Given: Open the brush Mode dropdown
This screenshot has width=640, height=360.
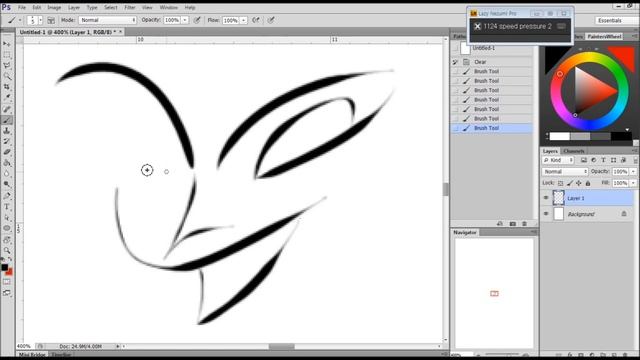Looking at the screenshot, I should click(x=108, y=20).
